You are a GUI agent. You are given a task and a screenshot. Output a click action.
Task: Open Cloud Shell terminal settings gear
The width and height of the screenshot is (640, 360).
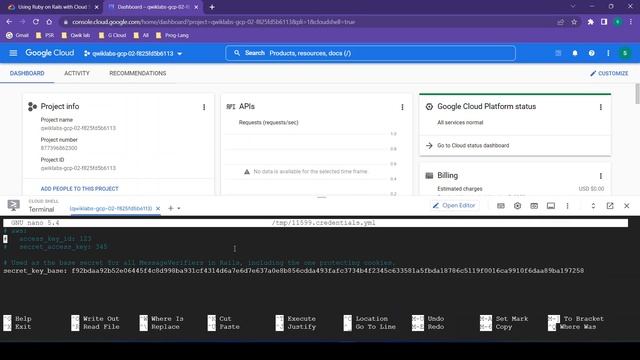tap(518, 206)
